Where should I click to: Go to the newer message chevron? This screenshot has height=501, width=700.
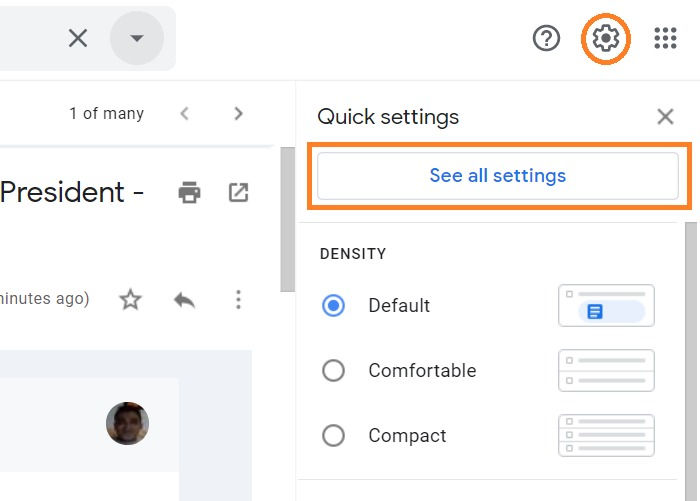pos(184,114)
